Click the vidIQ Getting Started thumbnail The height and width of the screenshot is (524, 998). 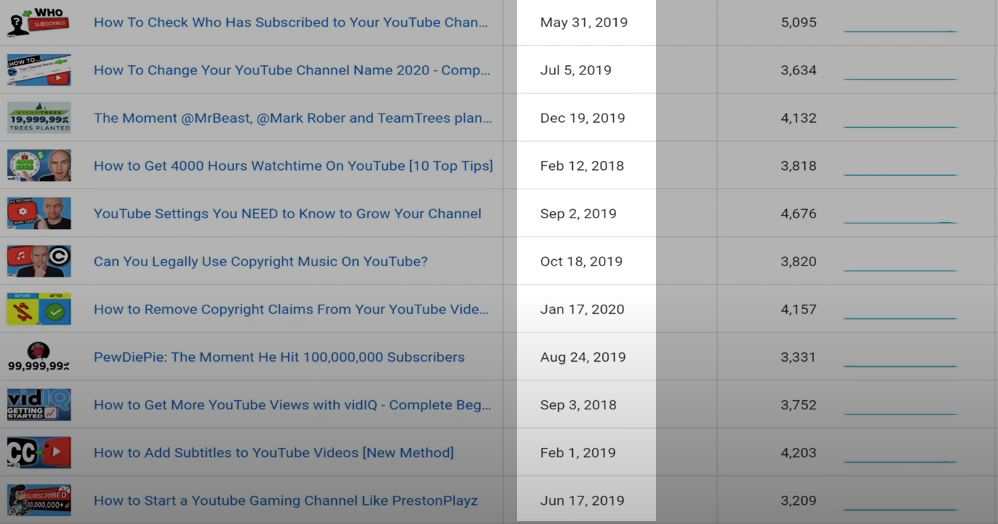click(39, 405)
